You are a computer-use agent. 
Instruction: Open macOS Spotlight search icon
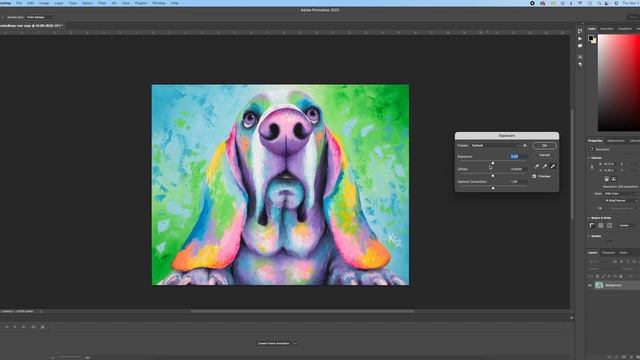599,3
